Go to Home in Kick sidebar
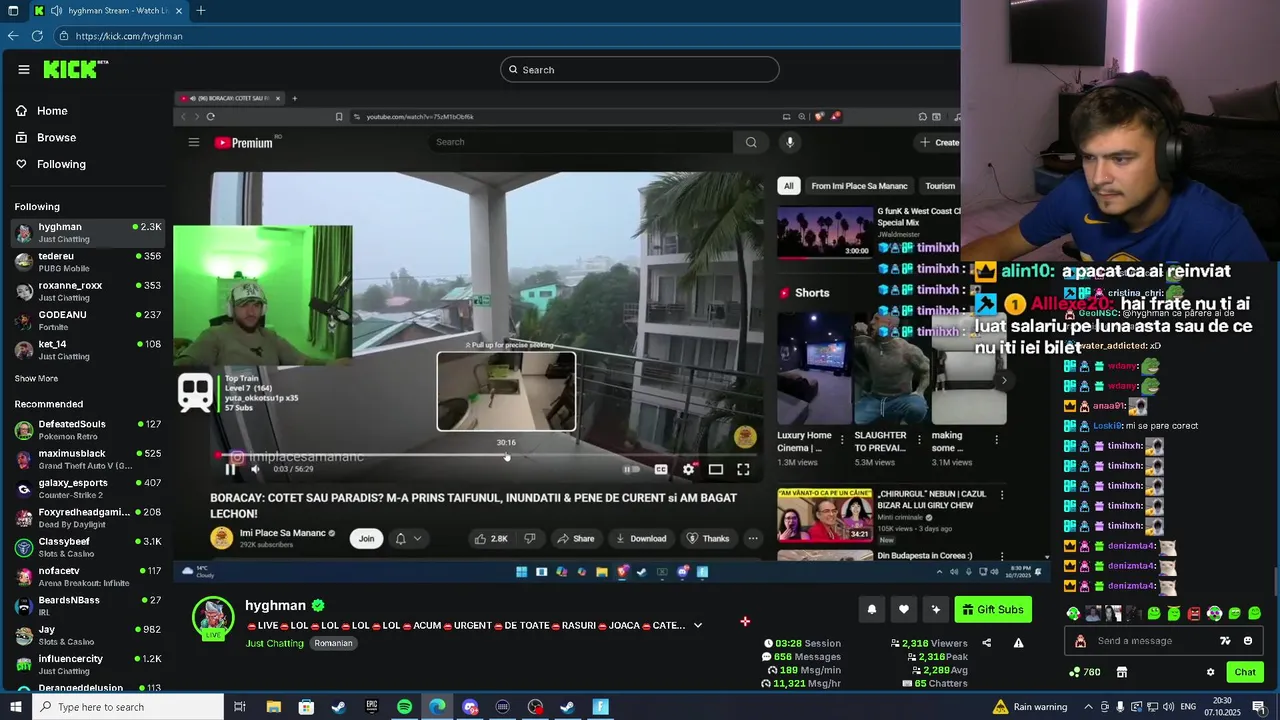This screenshot has width=1280, height=720. tap(52, 111)
